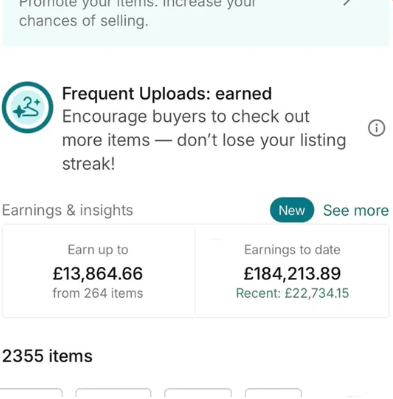Tap the second filter chip under 2355 items

(x=113, y=394)
